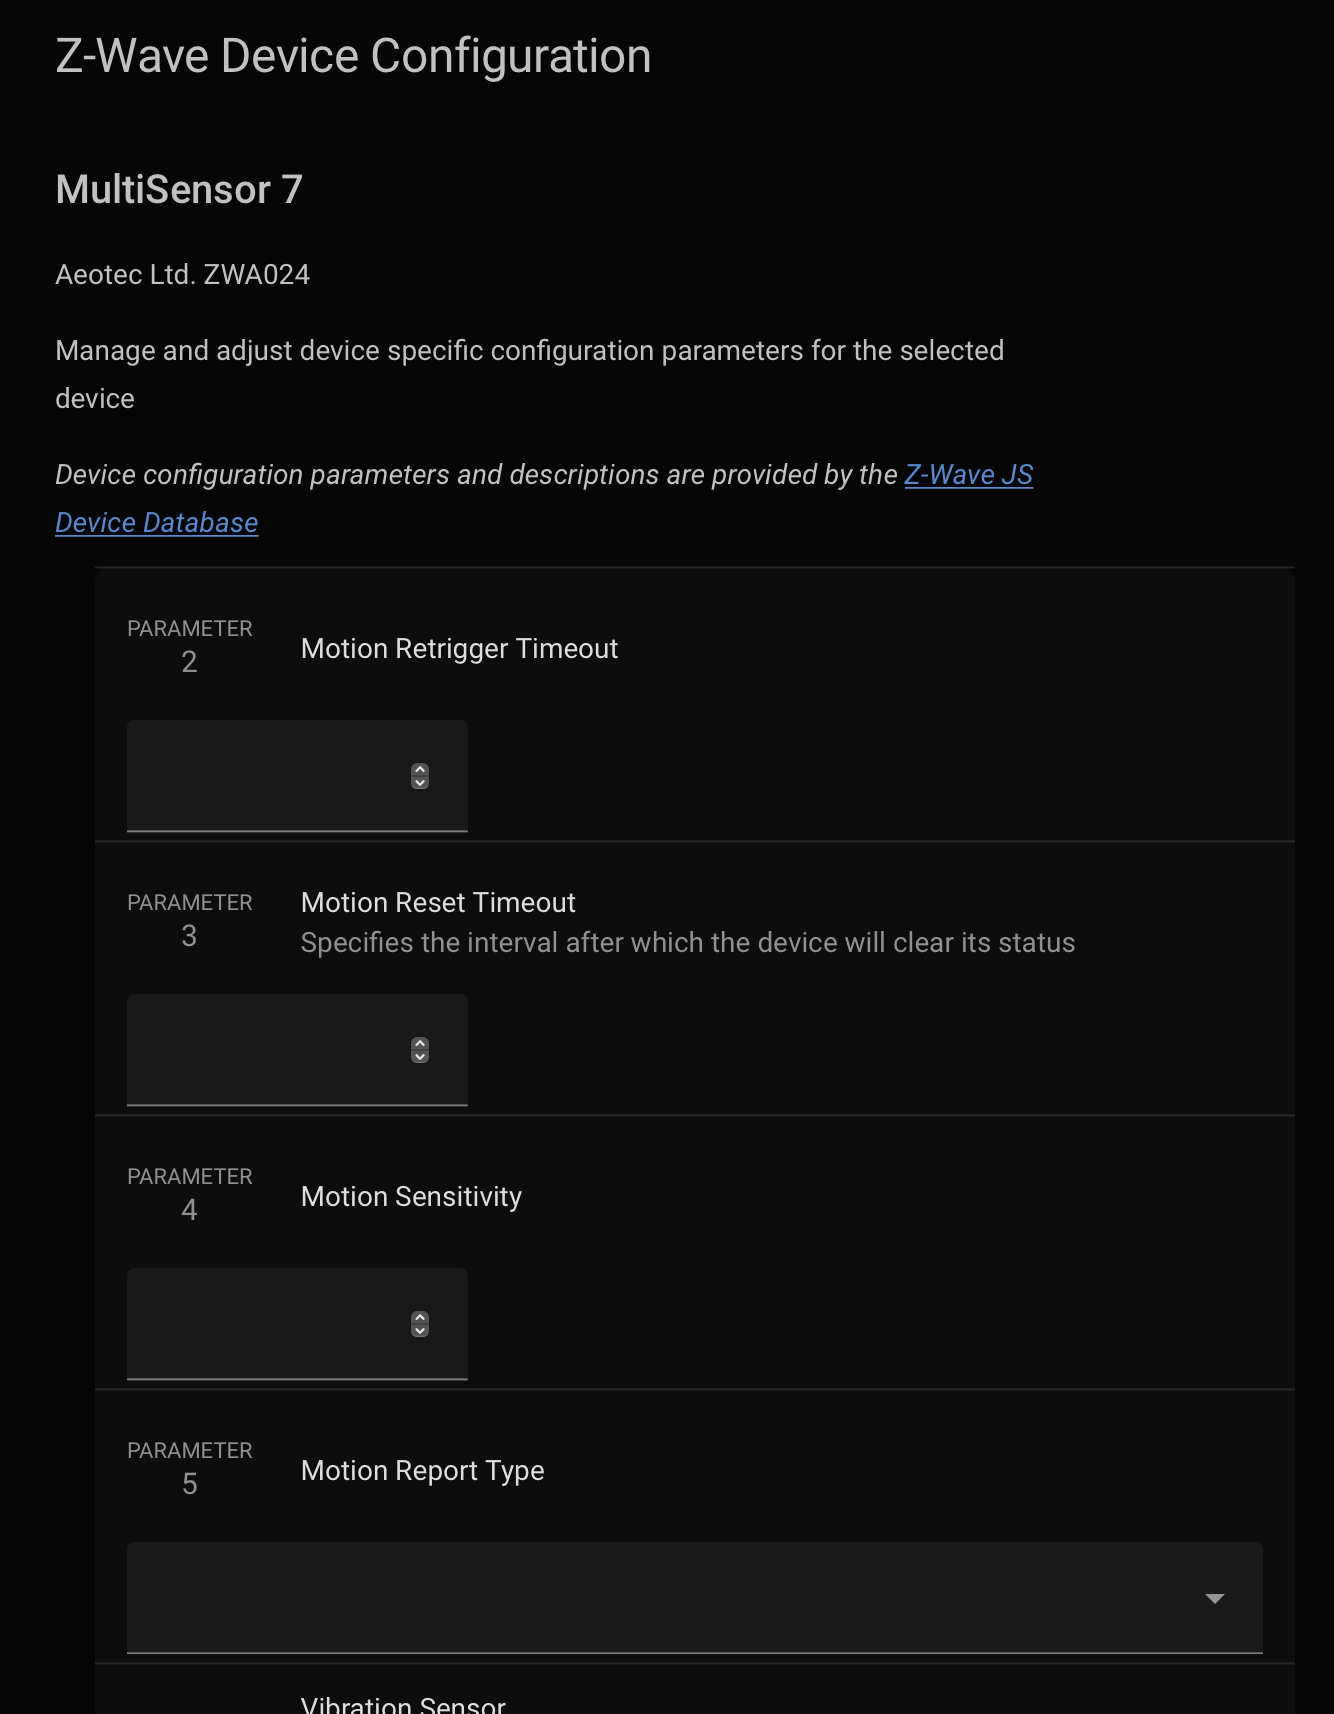This screenshot has height=1714, width=1334.
Task: Click the "PARAMETER 5" label
Action: click(190, 1468)
